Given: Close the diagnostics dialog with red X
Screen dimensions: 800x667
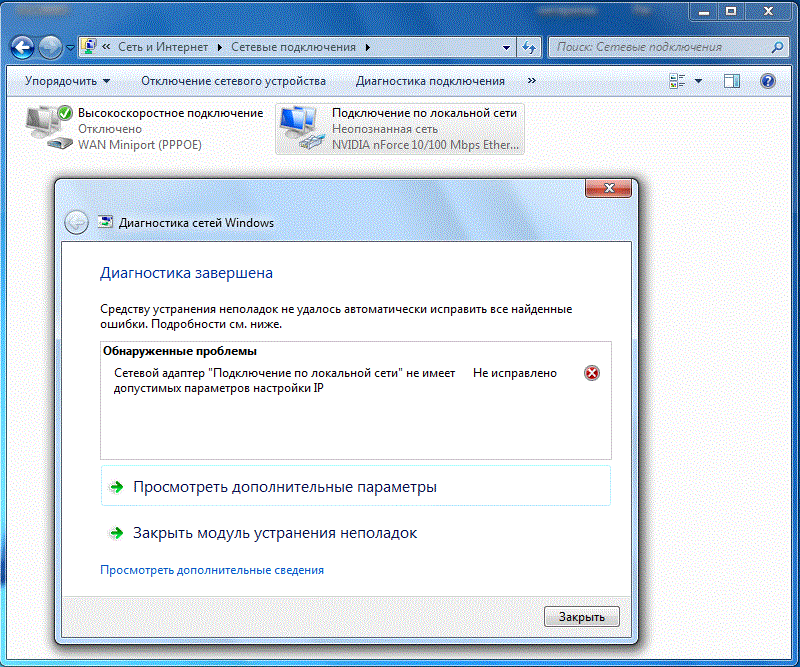Looking at the screenshot, I should tap(608, 188).
